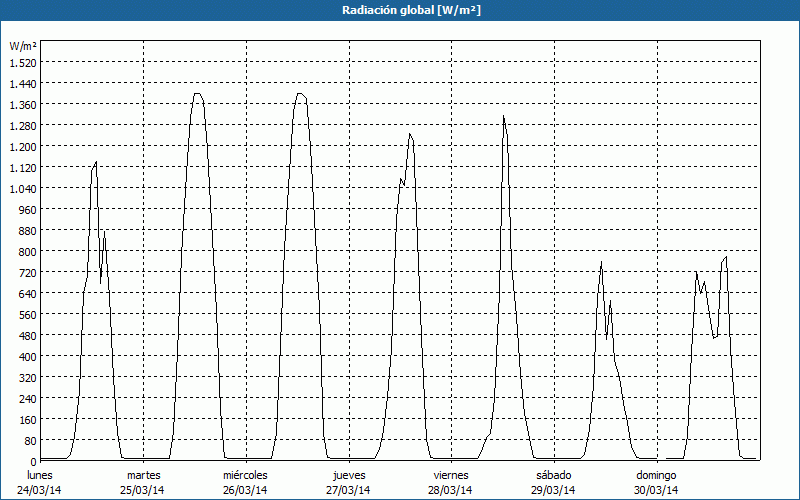Click the W/m² unit label above the axis
This screenshot has height=500, width=800.
coord(23,46)
